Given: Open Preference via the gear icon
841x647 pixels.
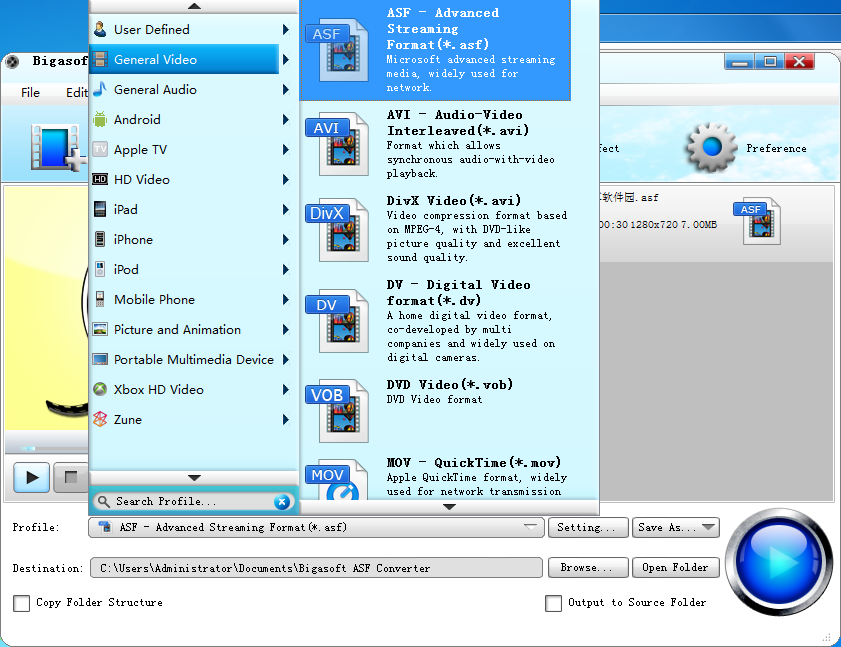Looking at the screenshot, I should click(712, 147).
